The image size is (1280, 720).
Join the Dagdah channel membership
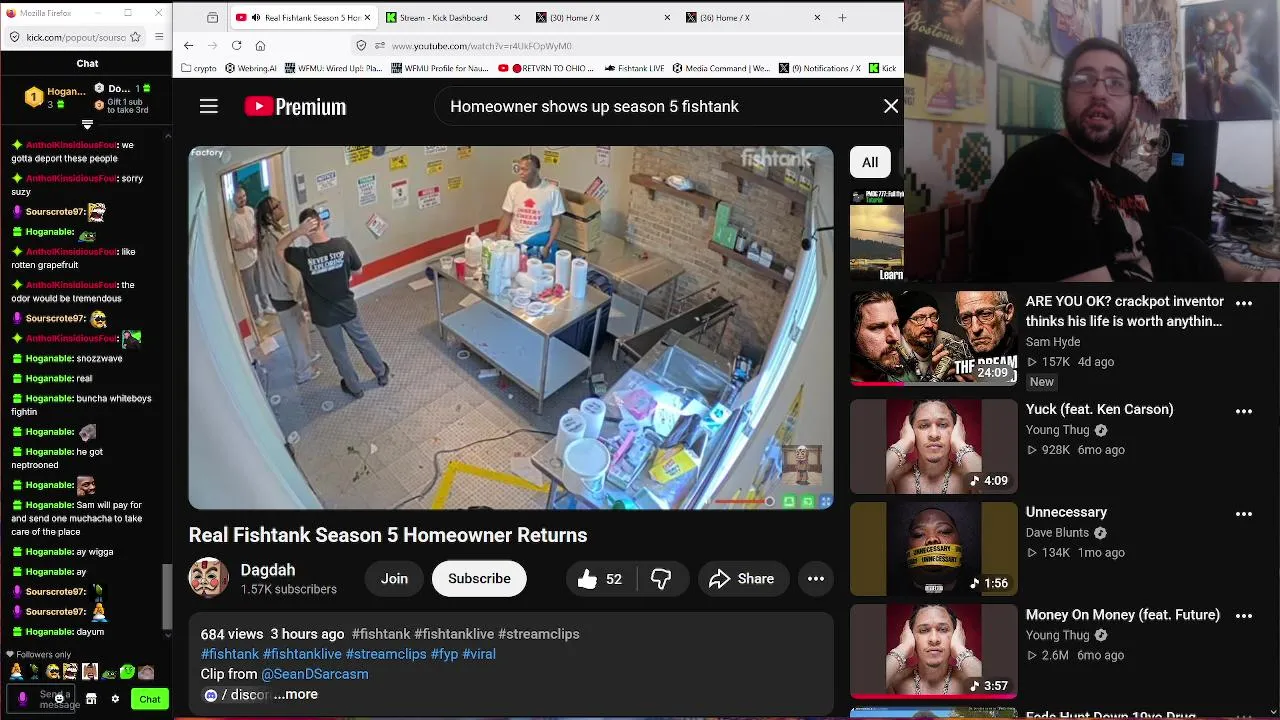pyautogui.click(x=394, y=579)
